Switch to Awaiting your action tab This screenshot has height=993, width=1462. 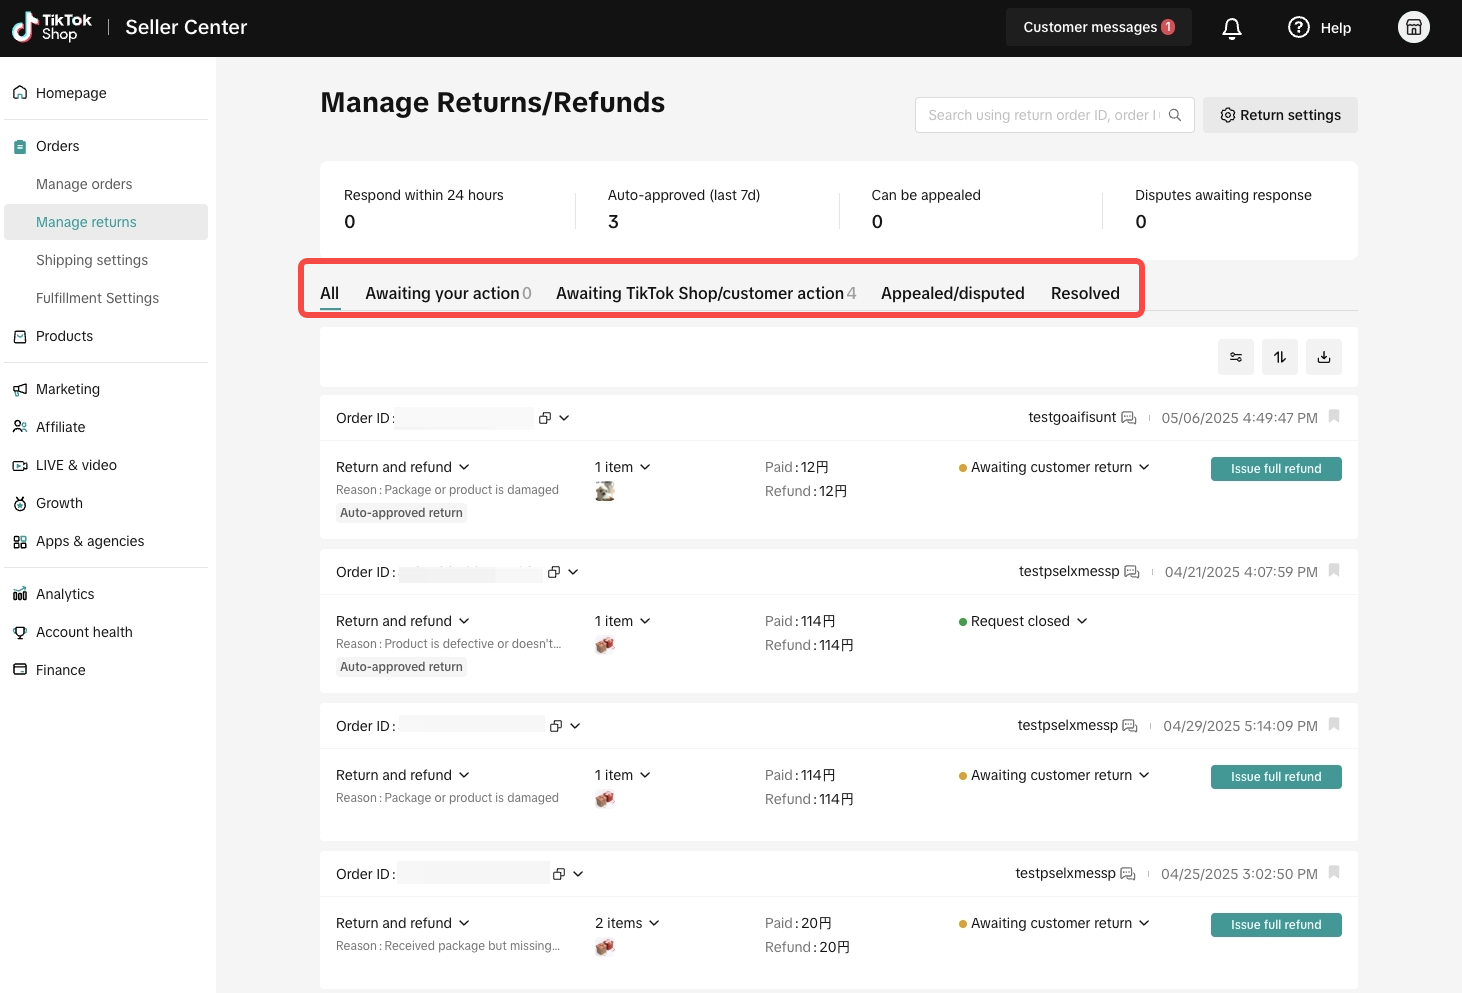[x=448, y=293]
